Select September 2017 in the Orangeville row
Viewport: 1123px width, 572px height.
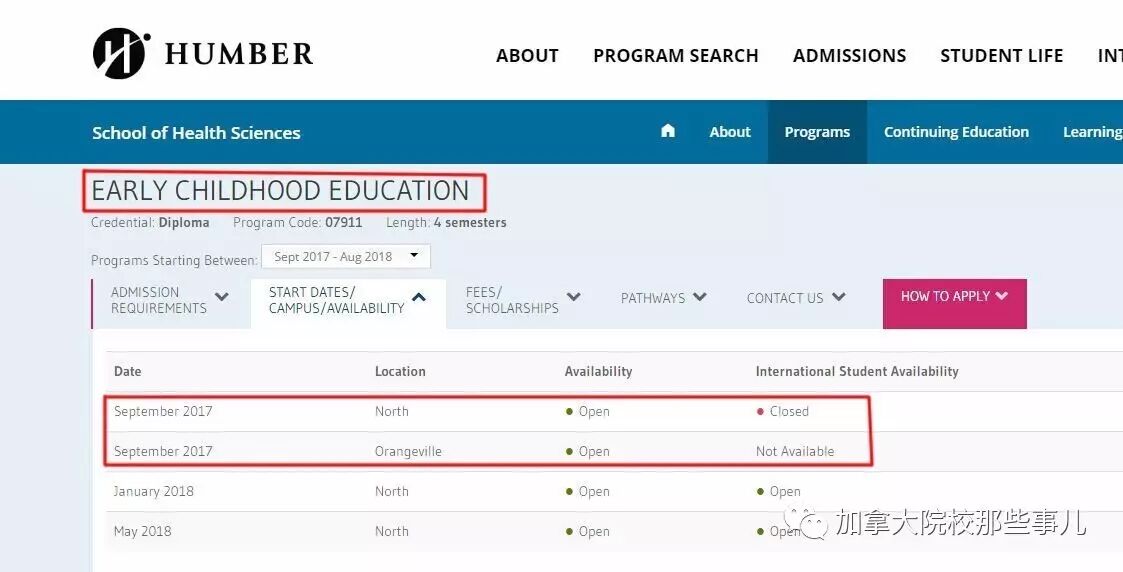pyautogui.click(x=163, y=451)
